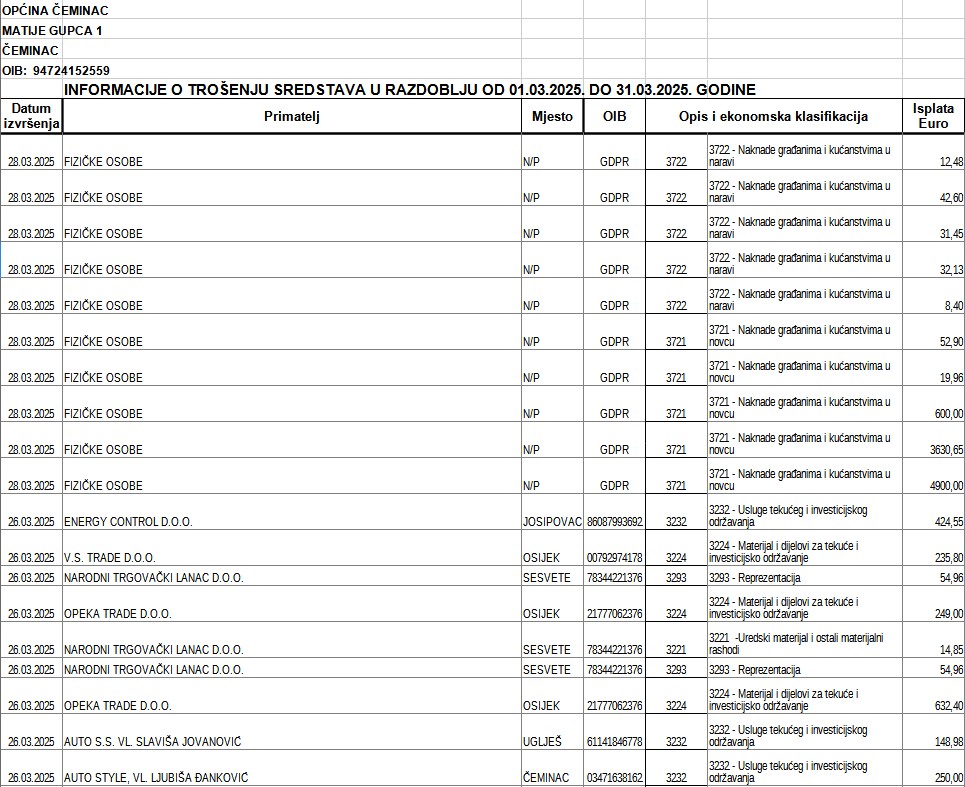Select the Isplata Euro column header
Image resolution: width=965 pixels, height=787 pixels.
[x=933, y=116]
